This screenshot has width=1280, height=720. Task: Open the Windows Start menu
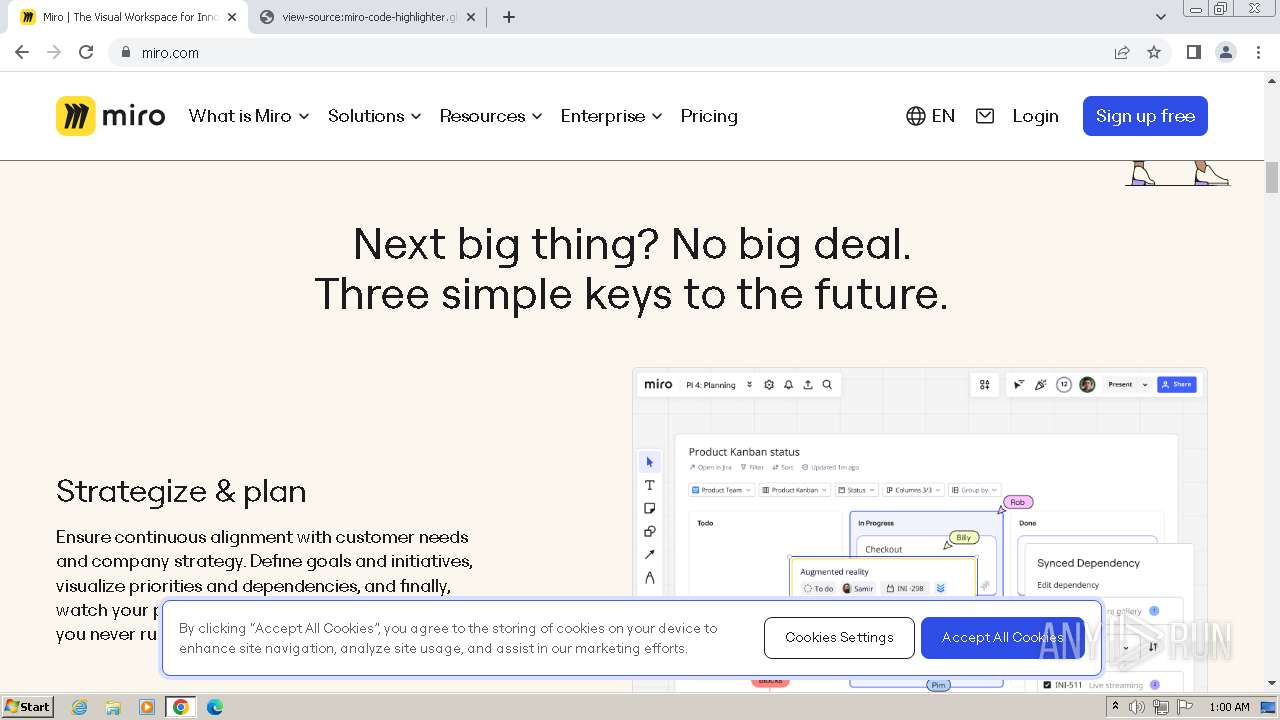pos(27,707)
